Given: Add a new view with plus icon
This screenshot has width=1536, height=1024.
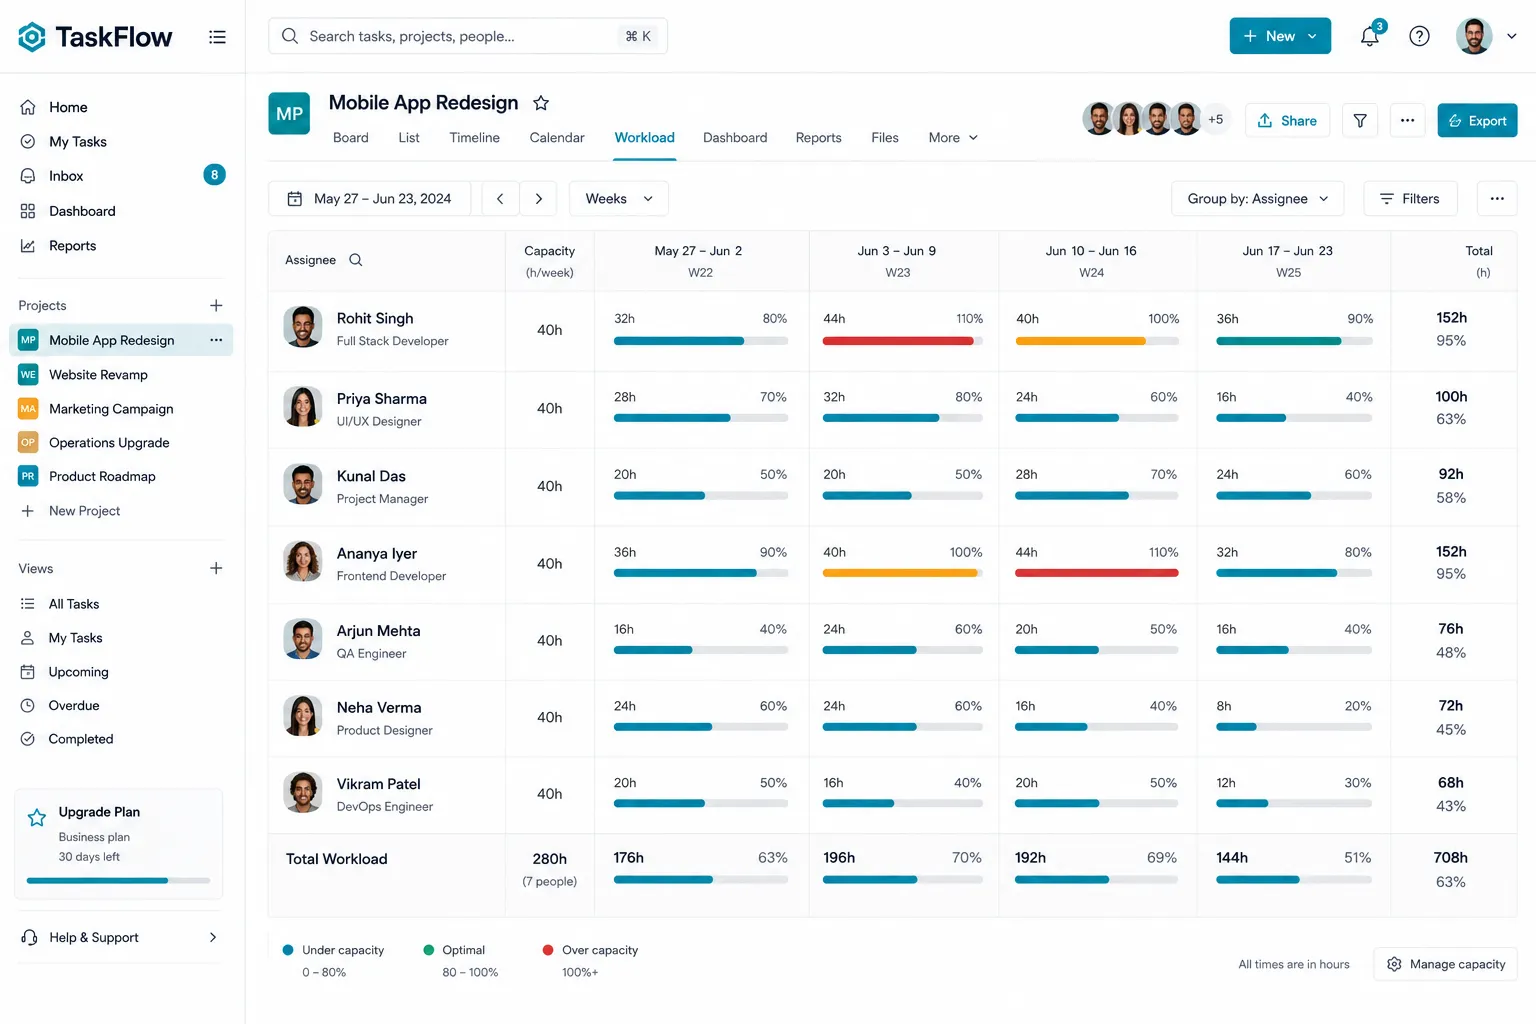Looking at the screenshot, I should 216,568.
